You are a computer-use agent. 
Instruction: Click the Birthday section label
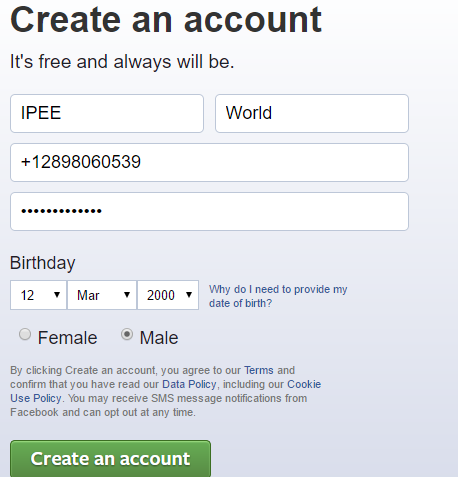[x=43, y=263]
